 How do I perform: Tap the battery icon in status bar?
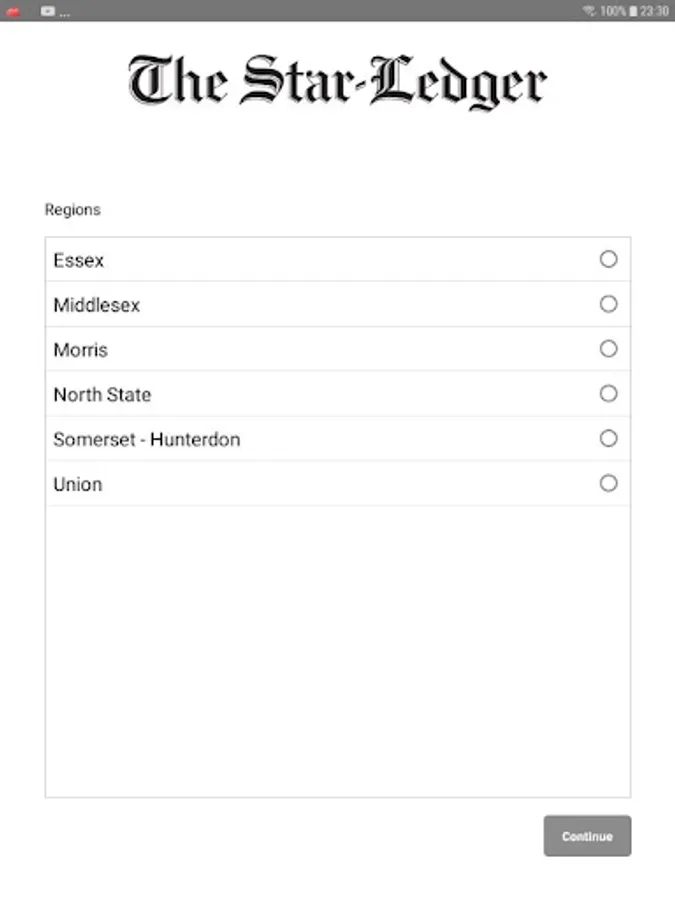(x=633, y=11)
